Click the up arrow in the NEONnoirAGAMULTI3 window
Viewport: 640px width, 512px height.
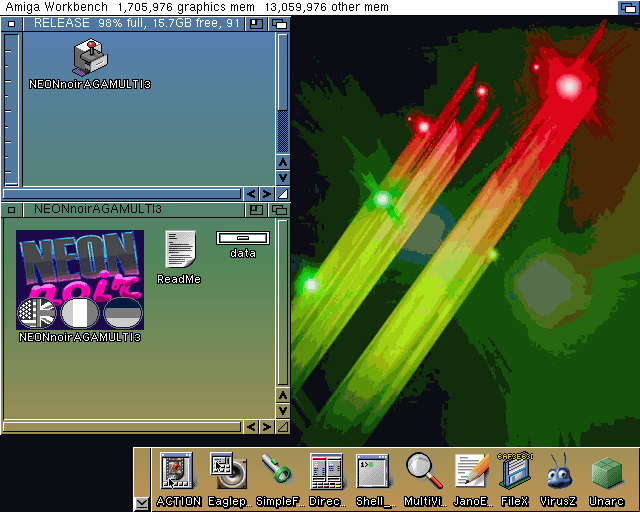pyautogui.click(x=283, y=395)
